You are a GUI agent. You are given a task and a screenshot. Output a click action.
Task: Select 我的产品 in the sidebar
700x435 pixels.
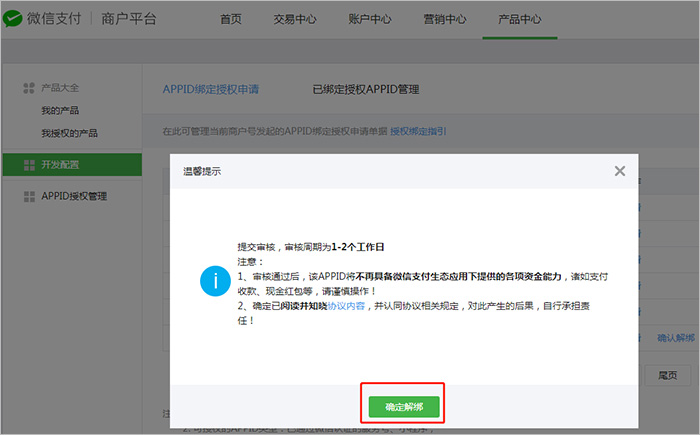pyautogui.click(x=60, y=110)
